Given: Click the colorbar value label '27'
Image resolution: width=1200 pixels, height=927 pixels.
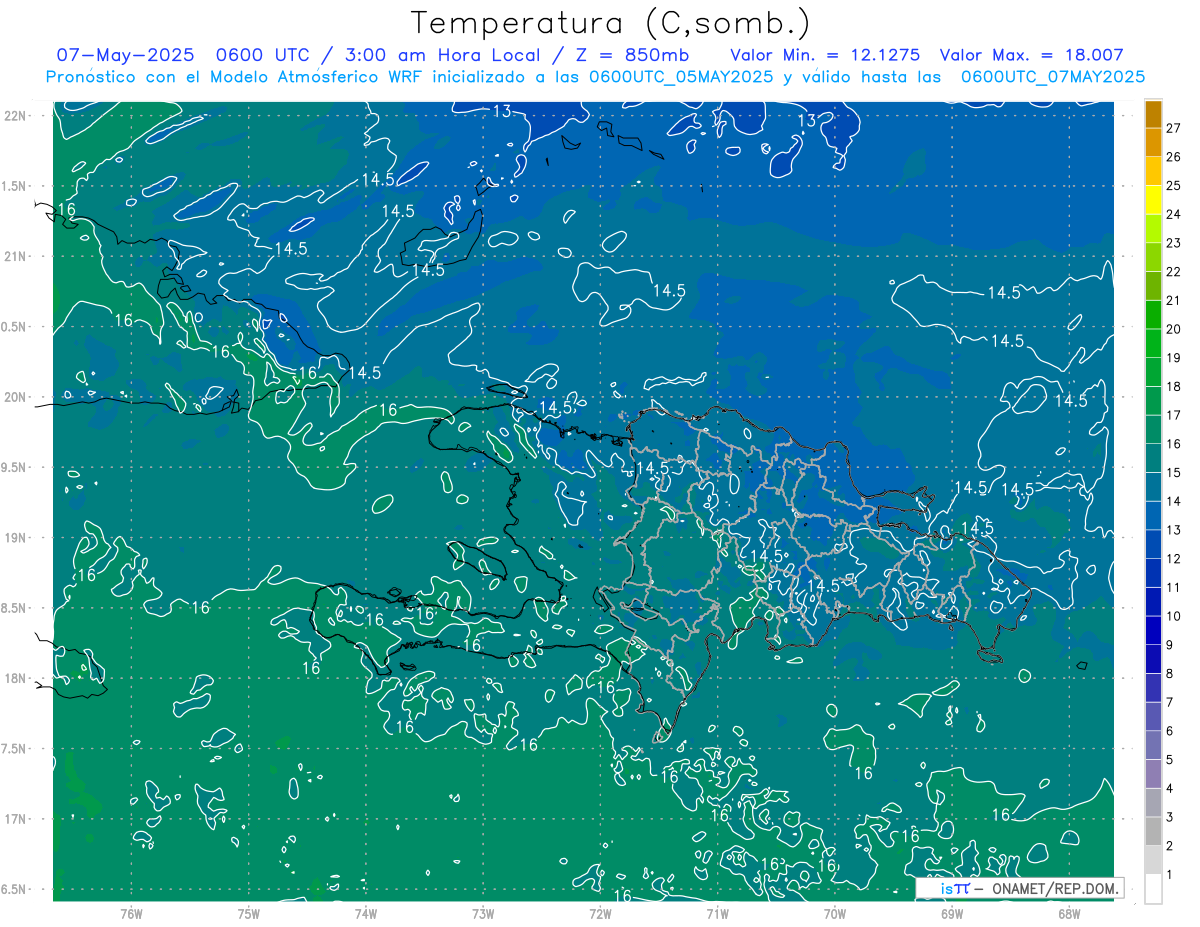Looking at the screenshot, I should (1173, 128).
